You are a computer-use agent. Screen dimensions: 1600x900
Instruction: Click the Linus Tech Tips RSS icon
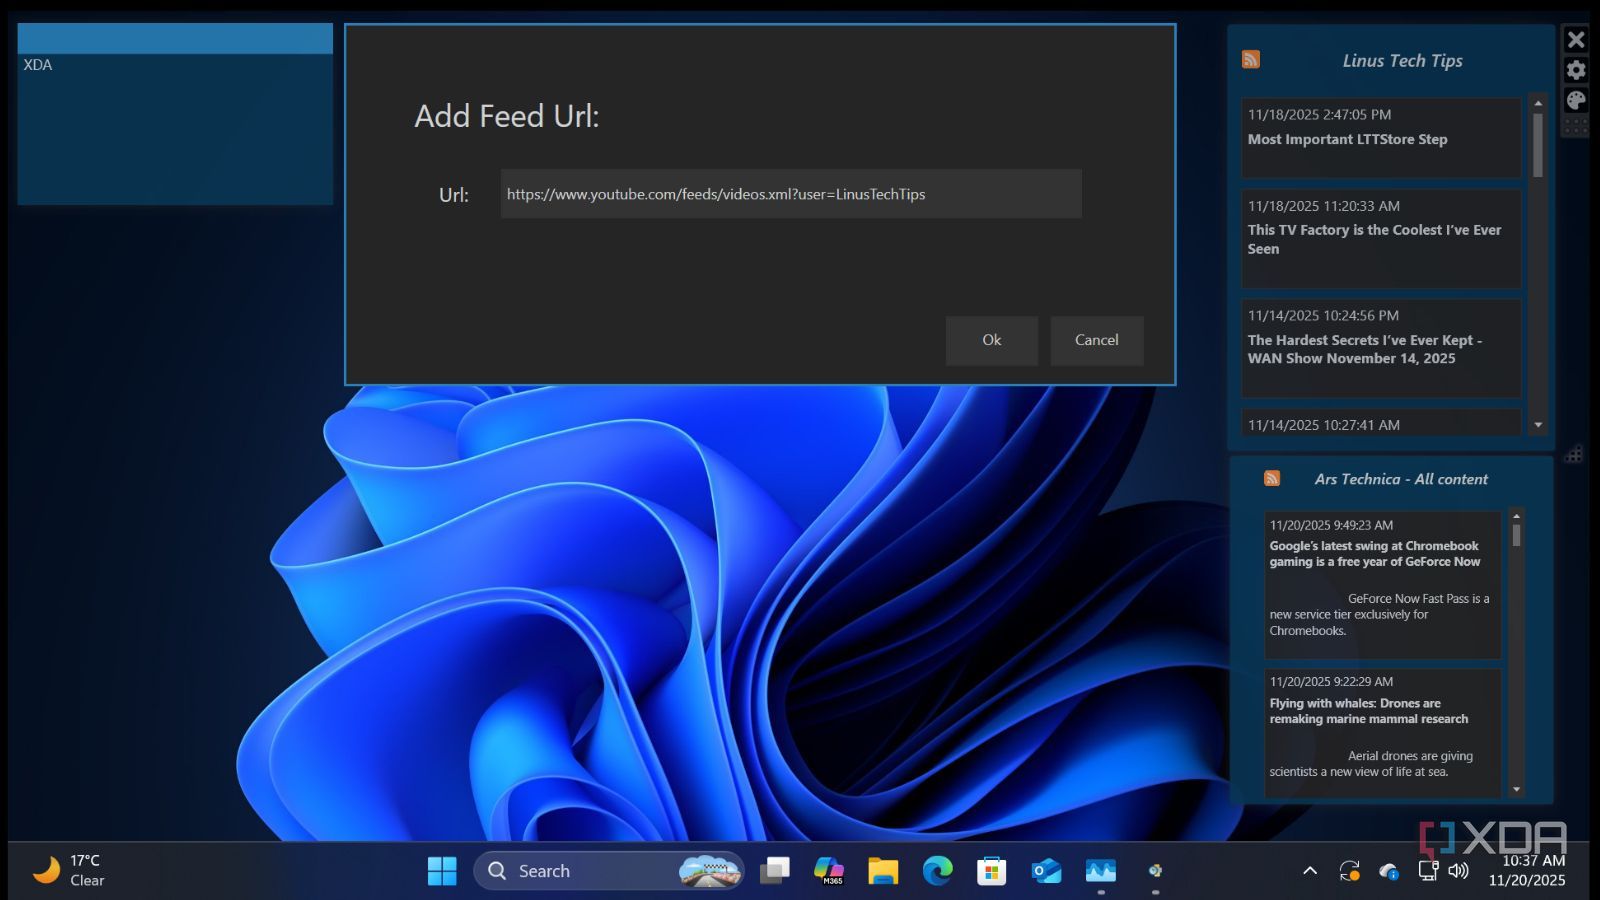1250,60
